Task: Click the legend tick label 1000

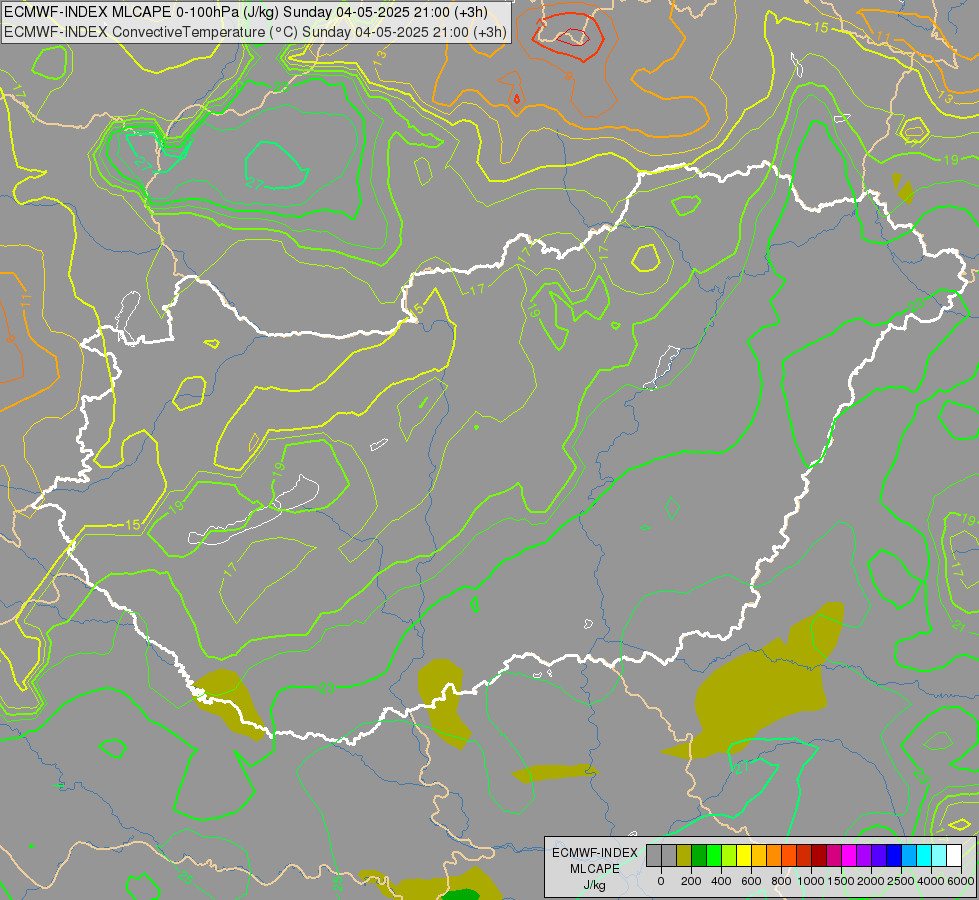Action: coord(811,881)
